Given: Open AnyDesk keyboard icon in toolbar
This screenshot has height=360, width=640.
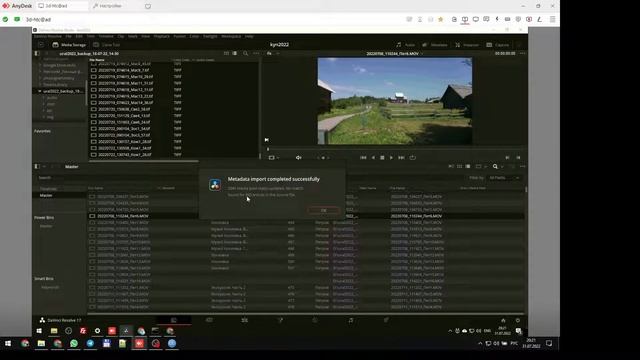Looking at the screenshot, I should (507, 19).
